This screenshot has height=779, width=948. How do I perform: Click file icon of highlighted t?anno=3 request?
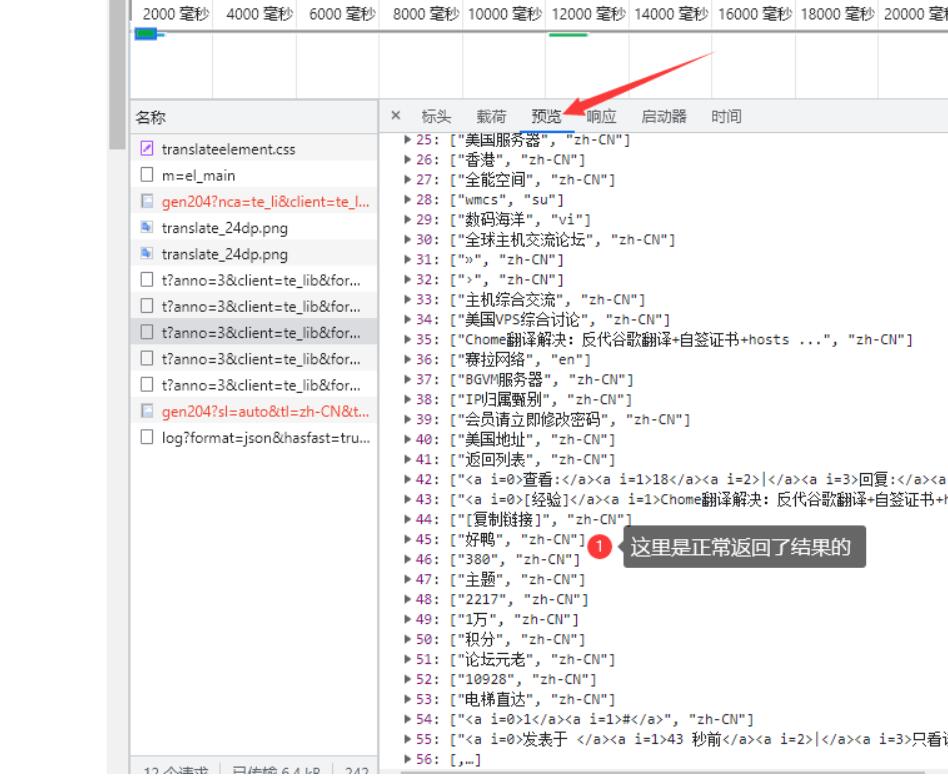pos(146,332)
